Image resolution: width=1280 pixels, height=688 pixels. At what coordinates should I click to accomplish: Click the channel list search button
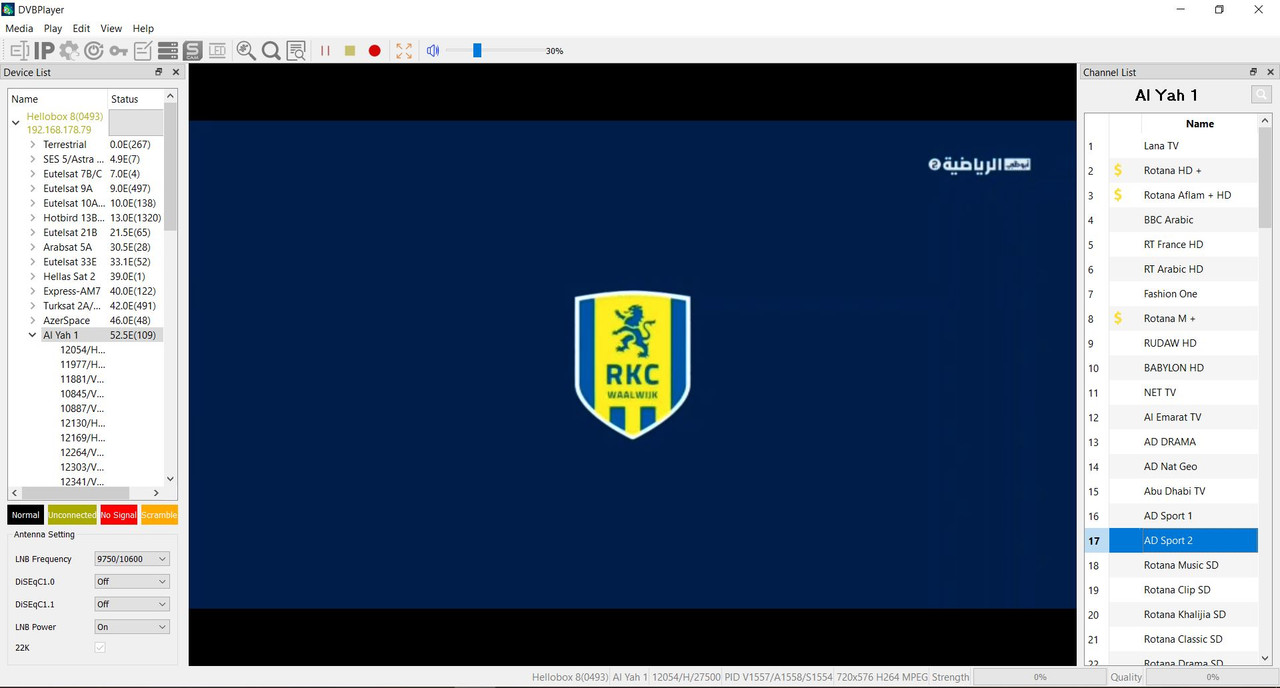coord(1261,94)
